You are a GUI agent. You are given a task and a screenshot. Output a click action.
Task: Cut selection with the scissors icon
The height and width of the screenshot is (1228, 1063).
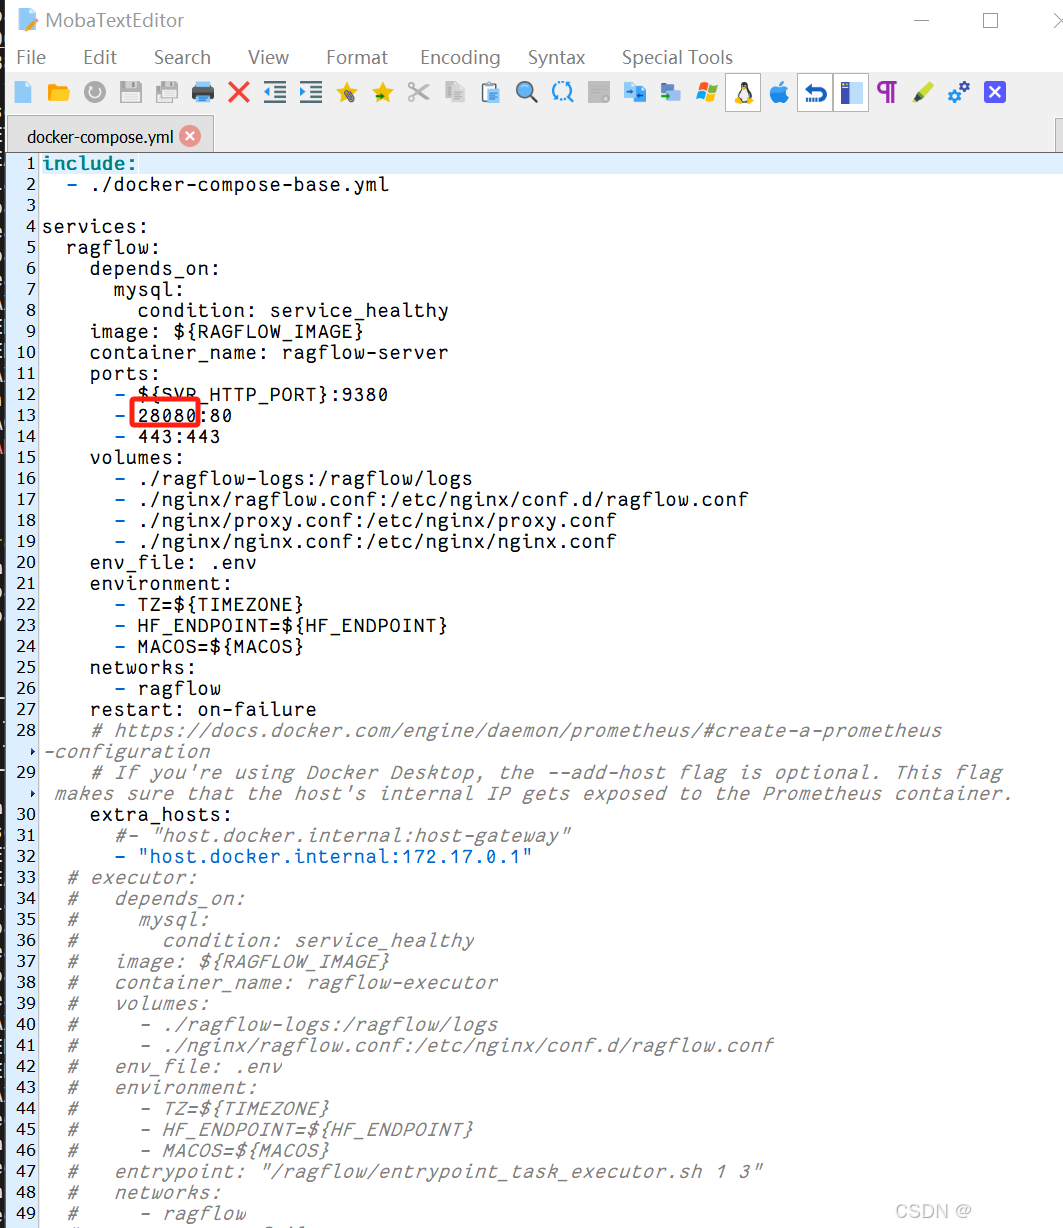419,93
